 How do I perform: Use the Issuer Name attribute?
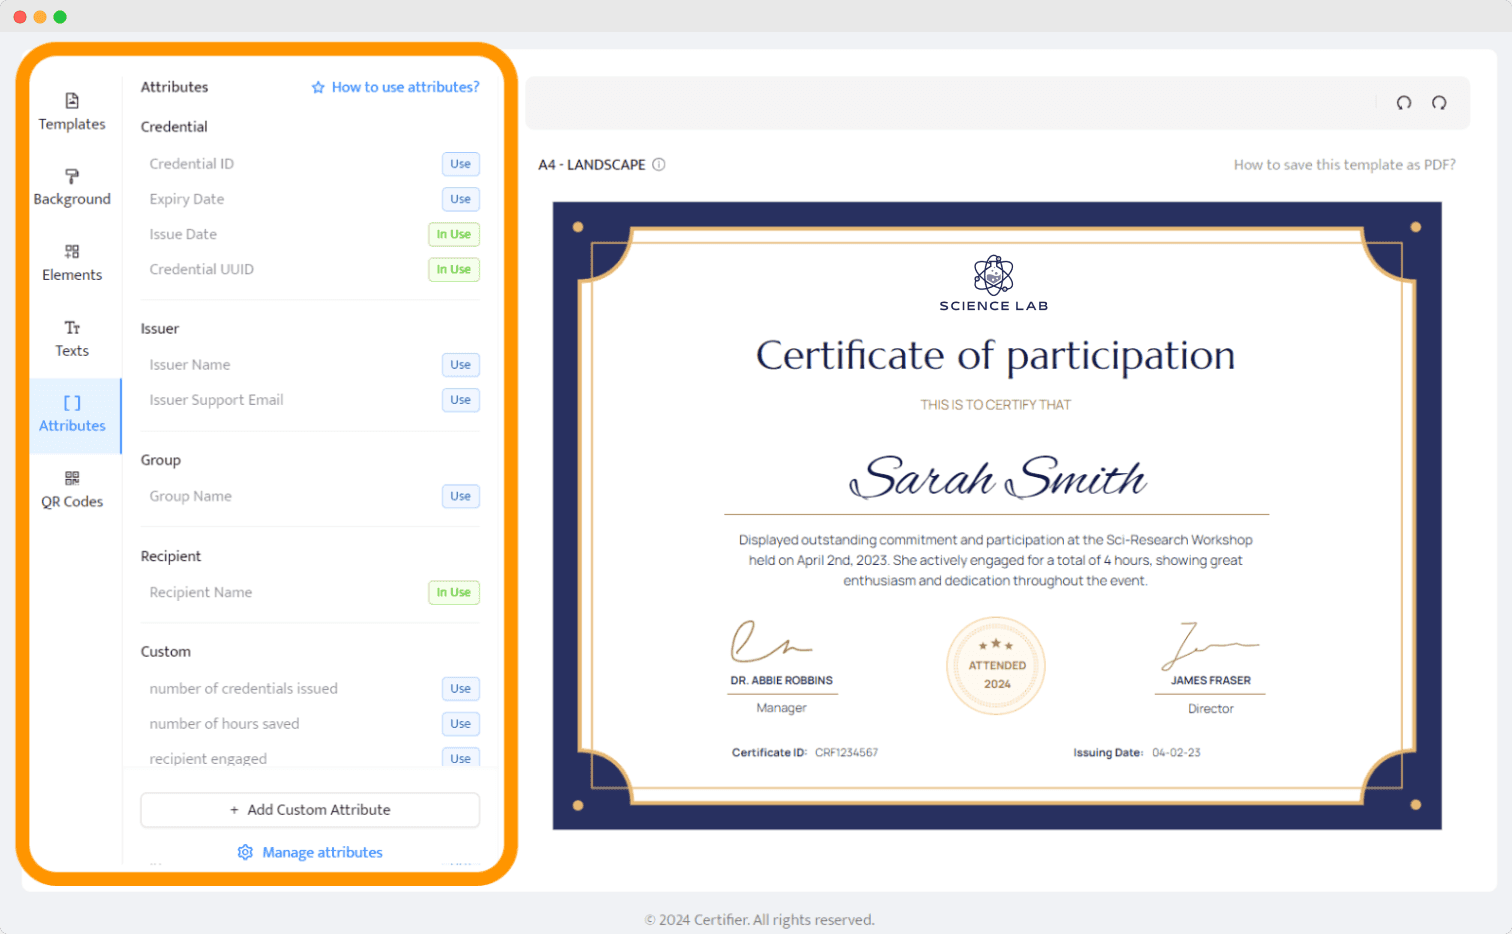click(x=460, y=364)
